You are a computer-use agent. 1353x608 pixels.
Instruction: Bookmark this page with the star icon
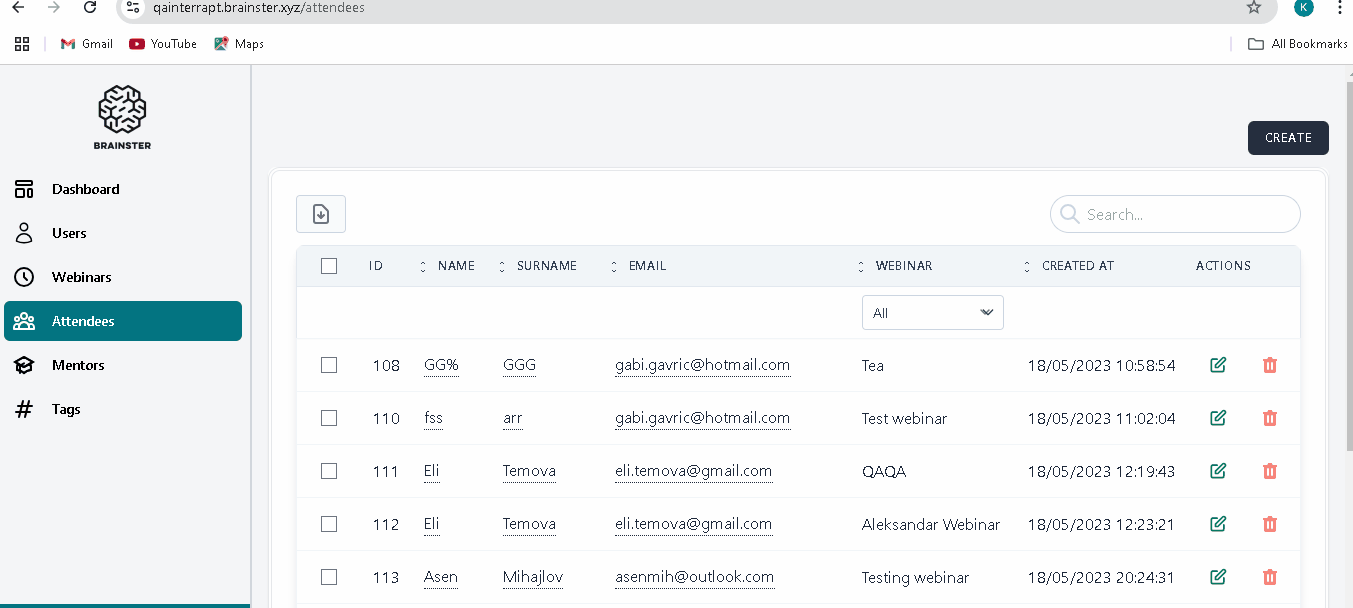1254,8
